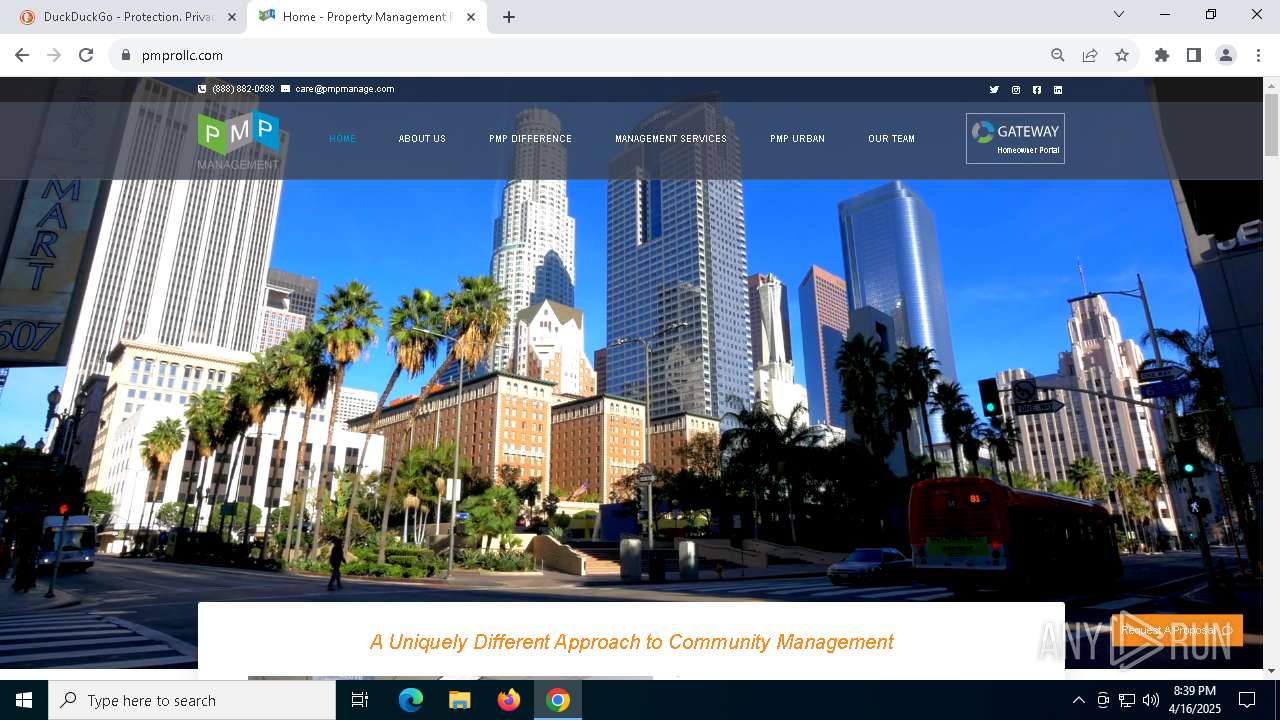Click the heading A Uniquely Different Approach
The width and height of the screenshot is (1280, 720).
coord(632,642)
